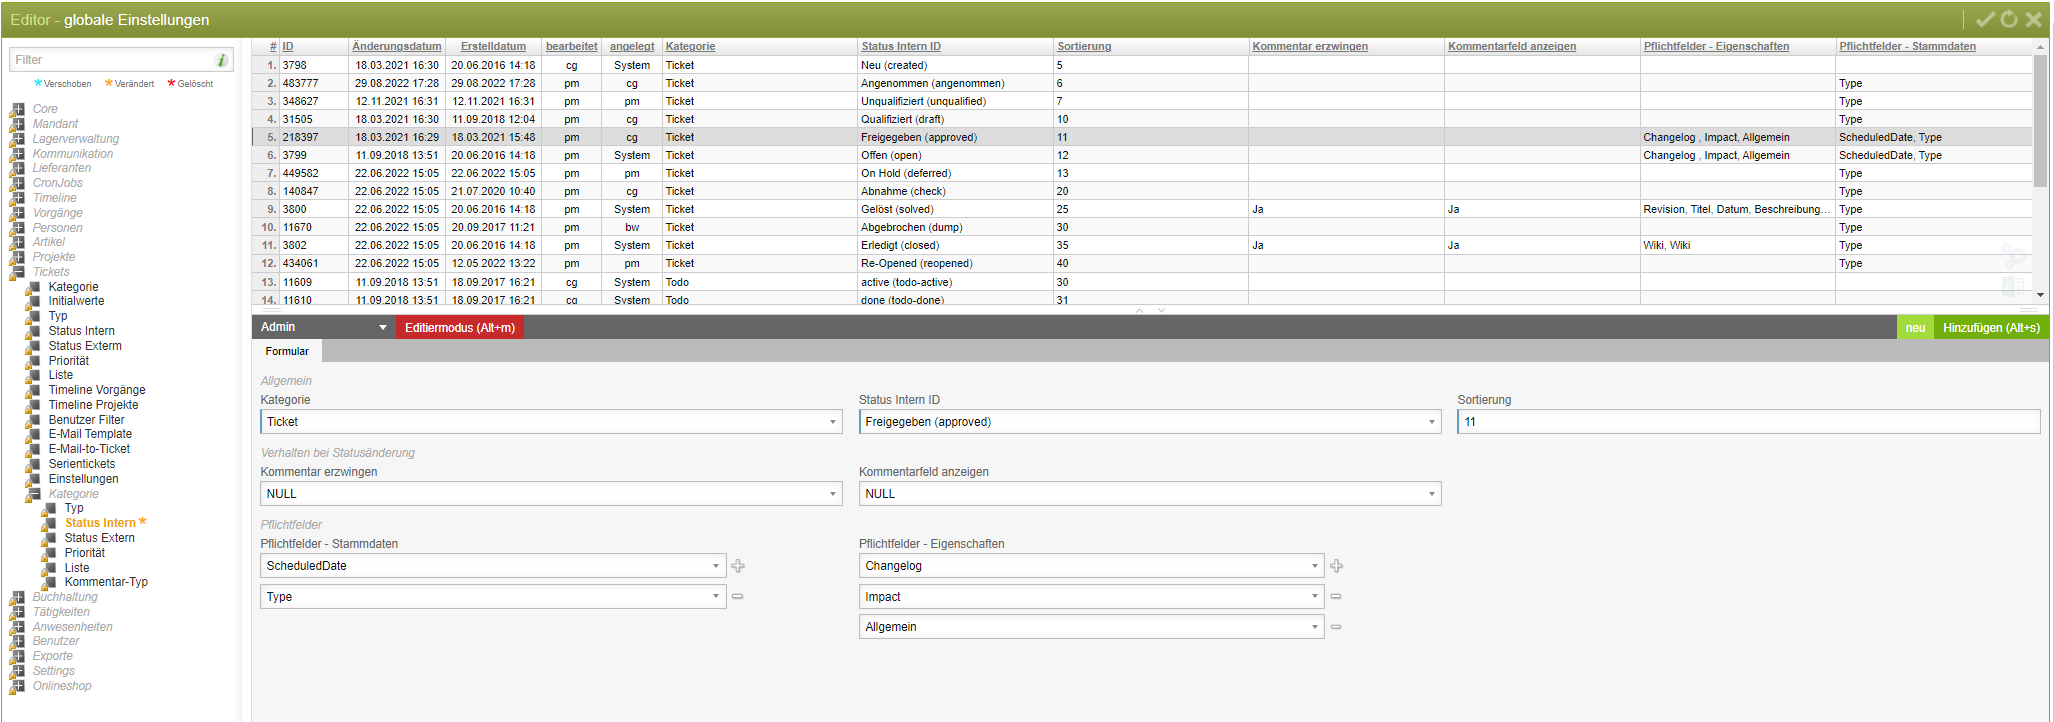Select table row with On Hold (deferred)
The image size is (2054, 722).
(x=1142, y=173)
